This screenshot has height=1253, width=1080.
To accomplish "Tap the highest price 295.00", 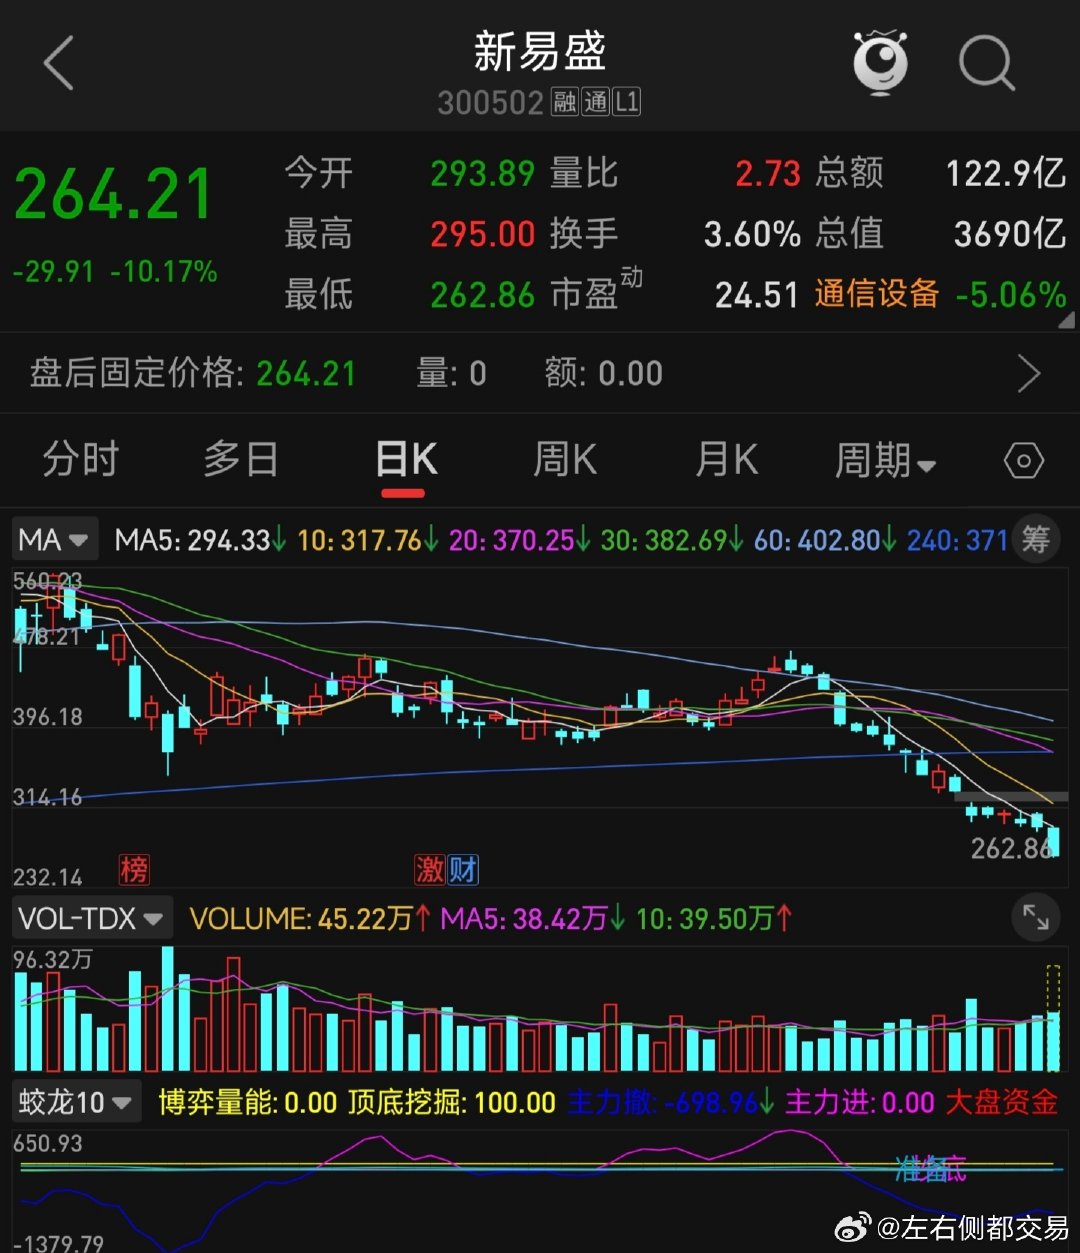I will coord(483,234).
